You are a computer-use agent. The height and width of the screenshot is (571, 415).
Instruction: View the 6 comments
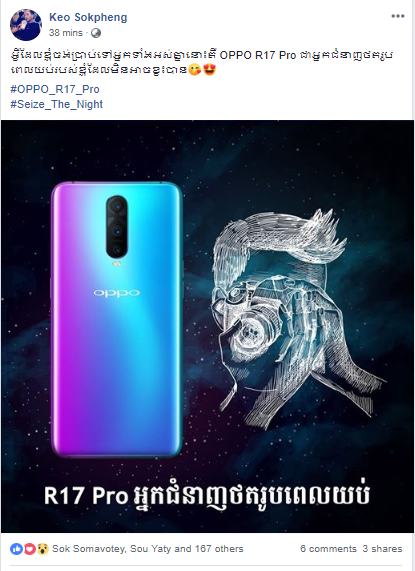click(328, 549)
